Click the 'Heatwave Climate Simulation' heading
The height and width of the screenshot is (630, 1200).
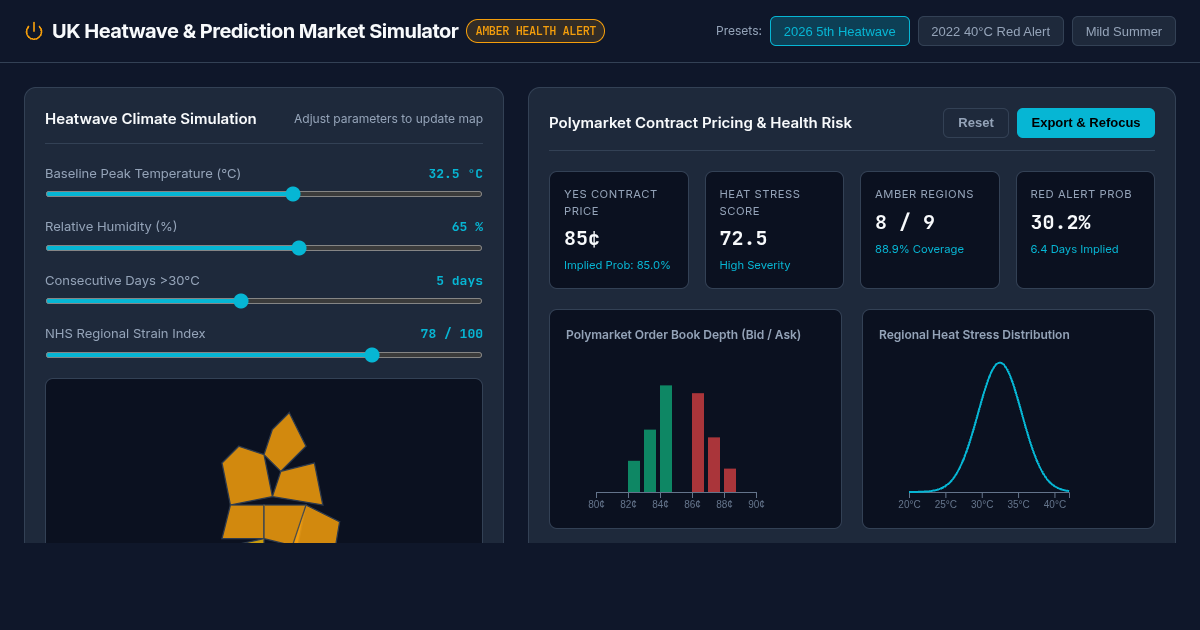(x=151, y=119)
